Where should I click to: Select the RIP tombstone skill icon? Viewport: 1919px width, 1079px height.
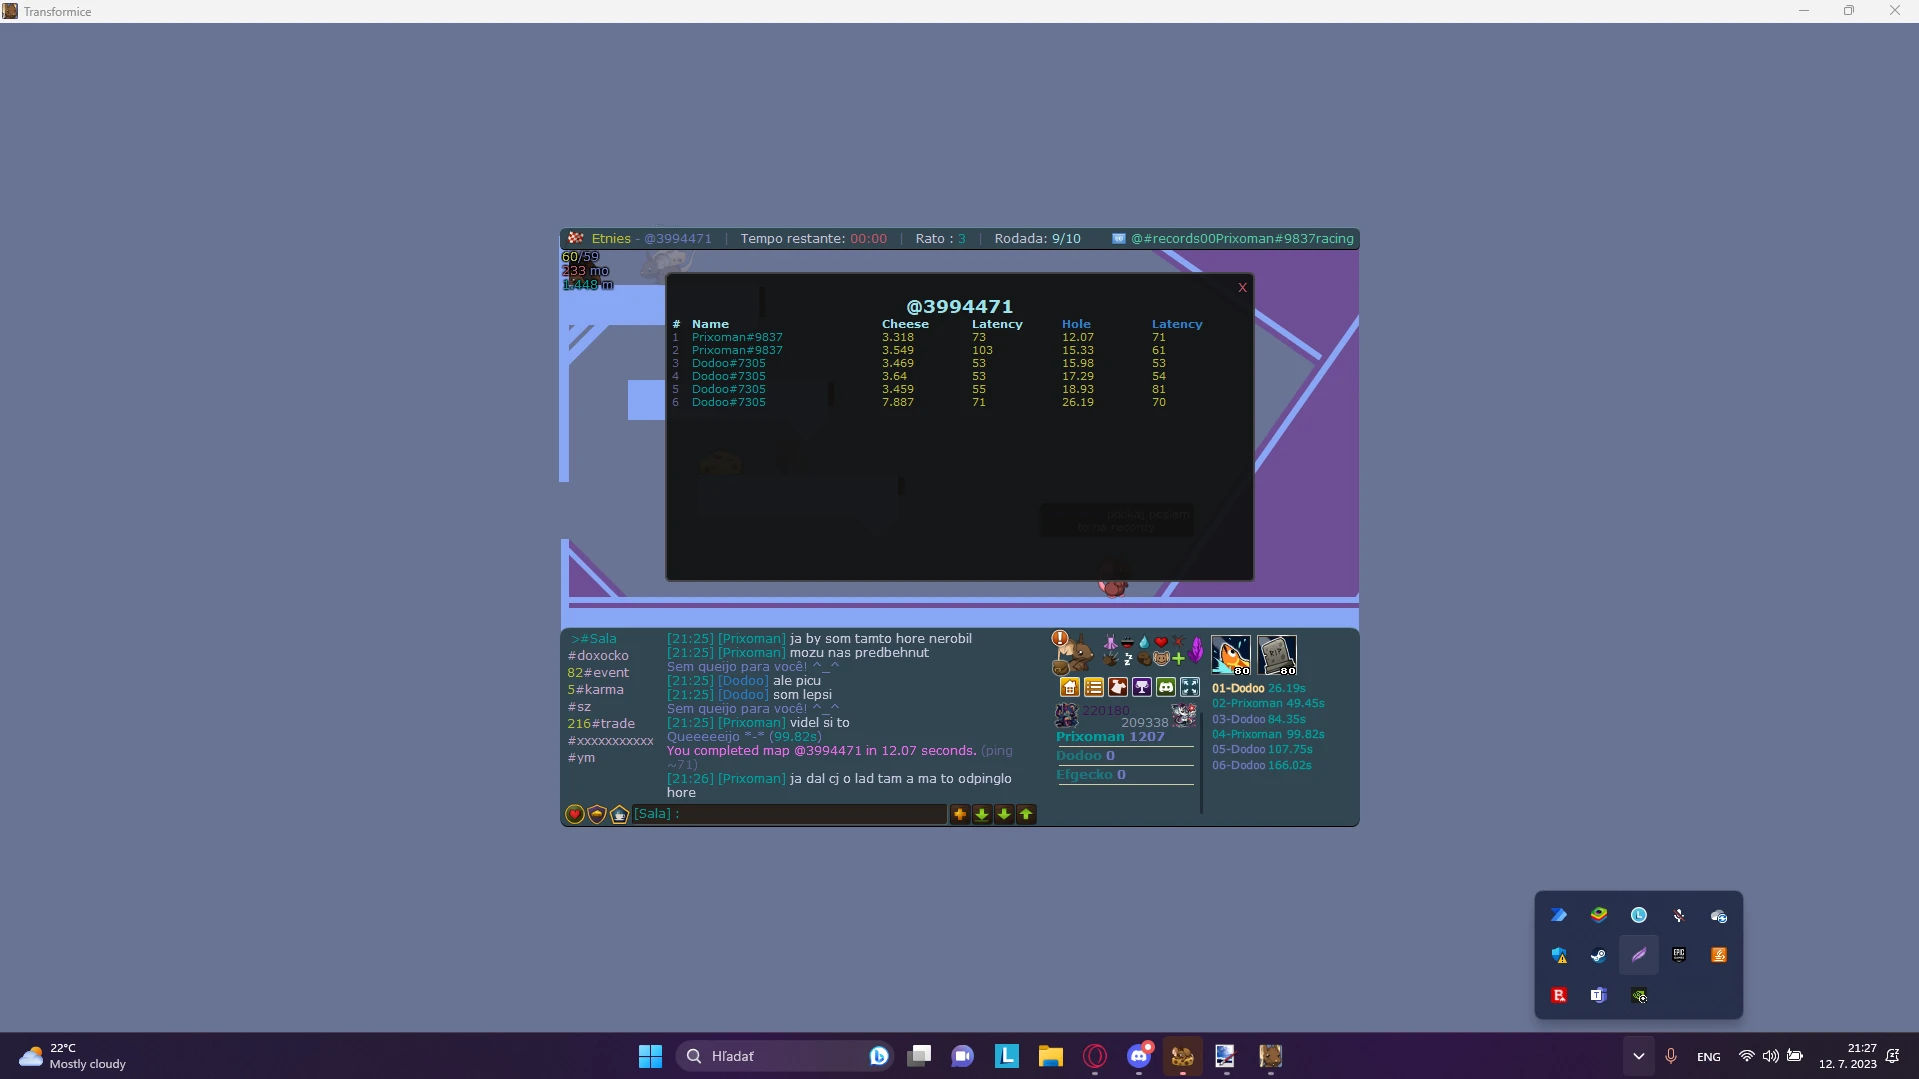pos(1277,655)
